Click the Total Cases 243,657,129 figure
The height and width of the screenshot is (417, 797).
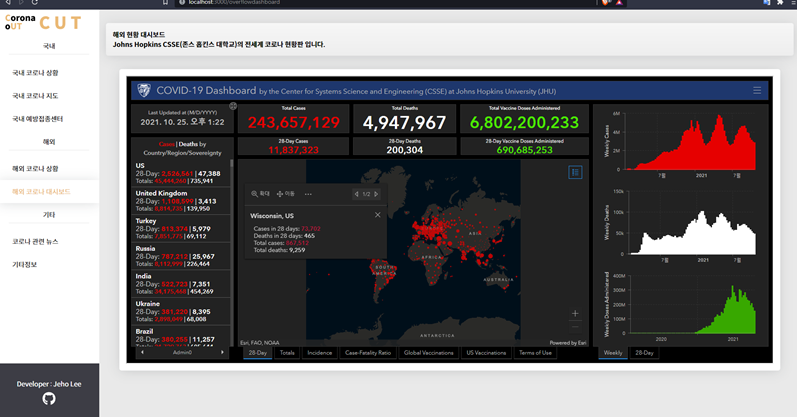coord(294,123)
